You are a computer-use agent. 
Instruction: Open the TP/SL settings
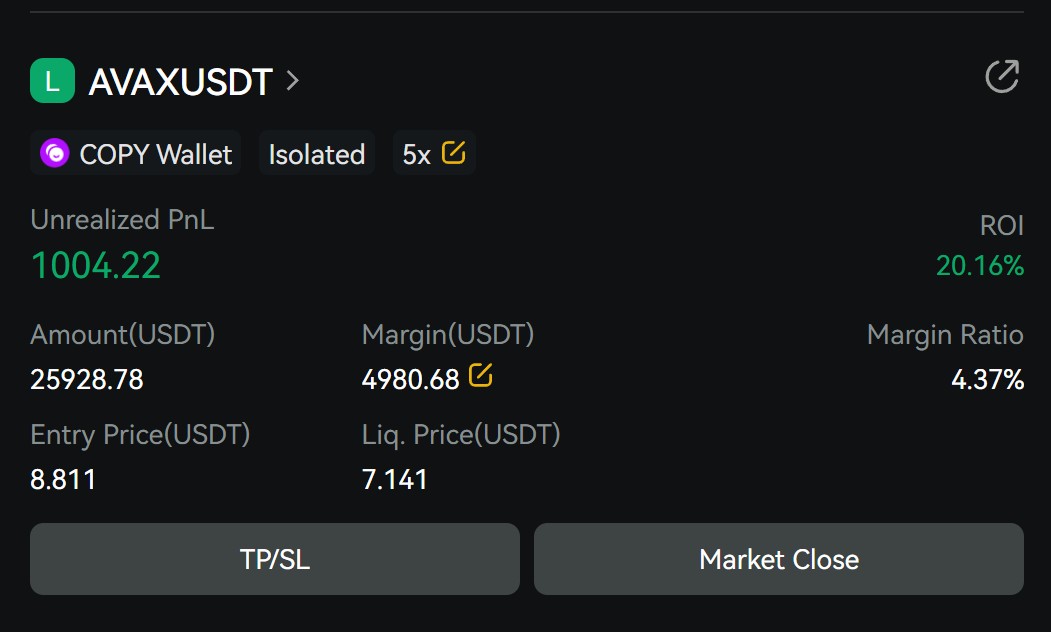[x=275, y=559]
